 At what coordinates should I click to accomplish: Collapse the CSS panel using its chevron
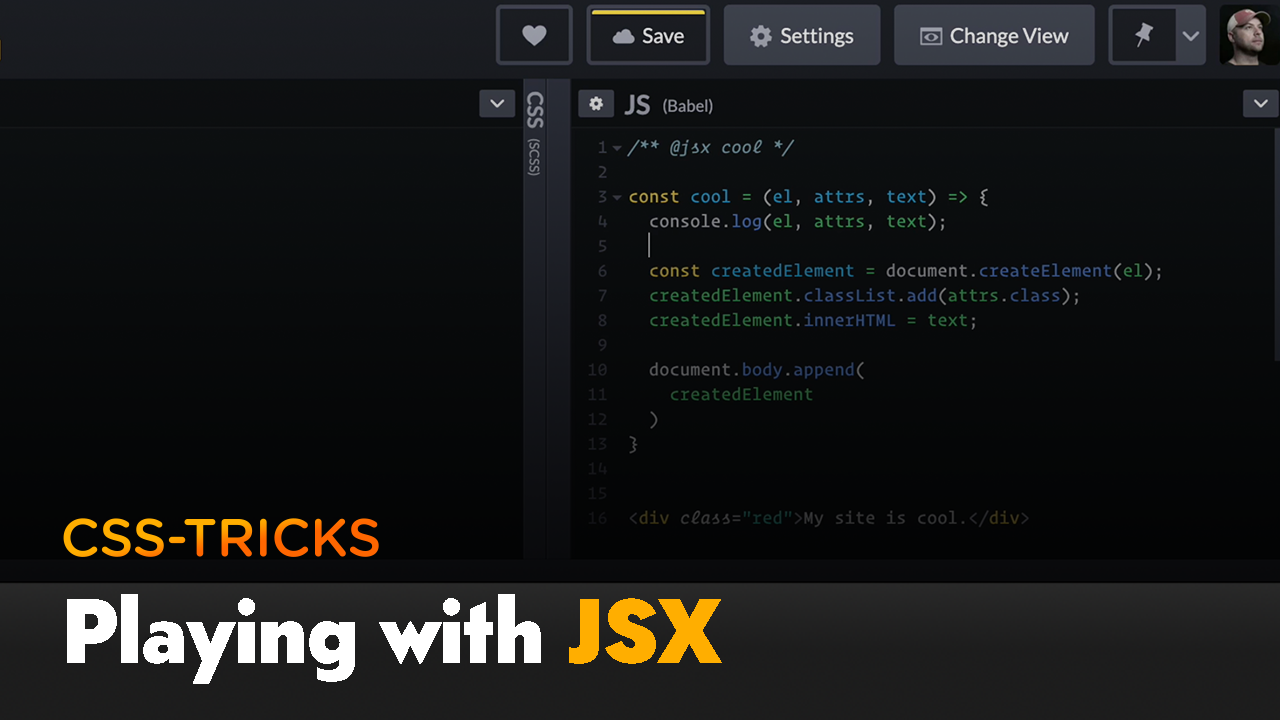click(x=497, y=103)
